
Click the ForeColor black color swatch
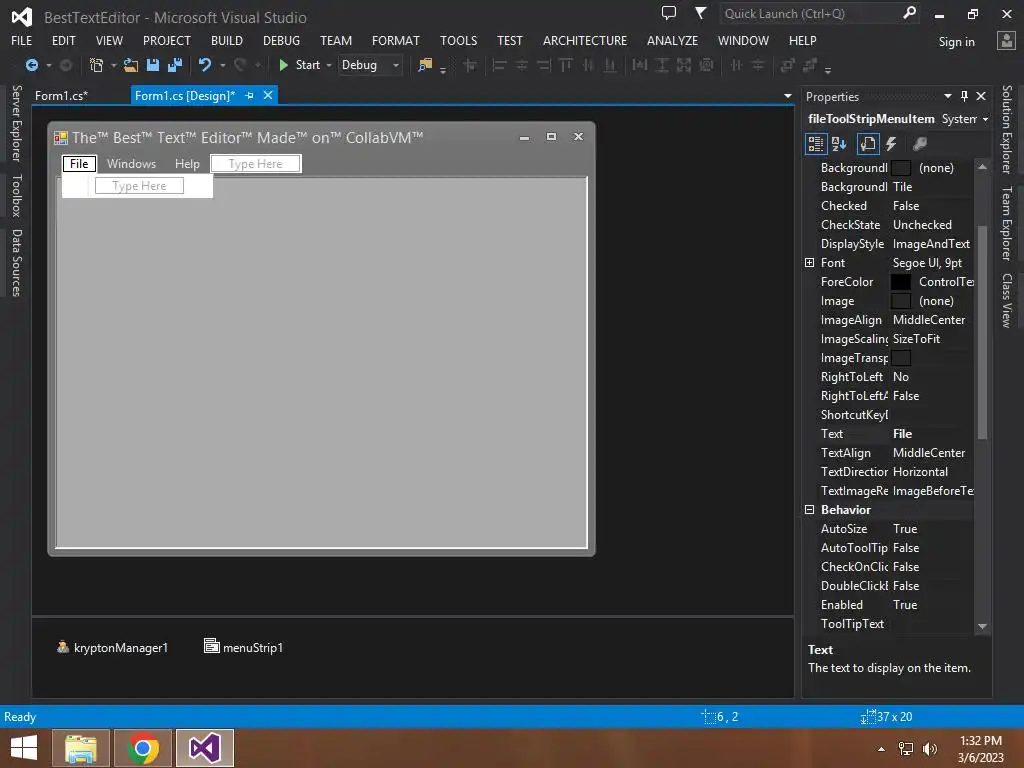tap(901, 281)
